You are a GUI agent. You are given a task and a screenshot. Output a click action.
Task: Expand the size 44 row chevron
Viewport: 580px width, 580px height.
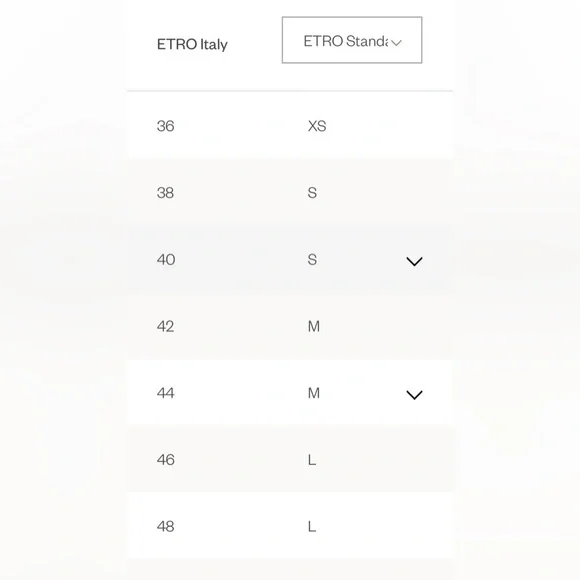pyautogui.click(x=414, y=395)
